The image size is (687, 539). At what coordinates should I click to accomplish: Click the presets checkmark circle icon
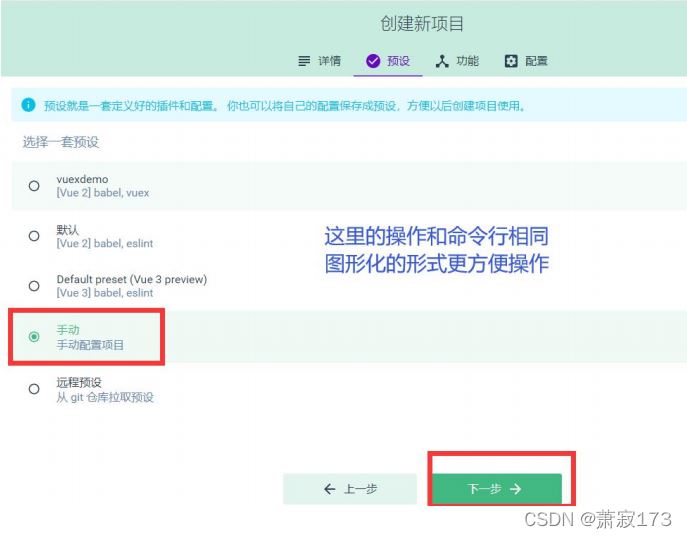pos(373,61)
